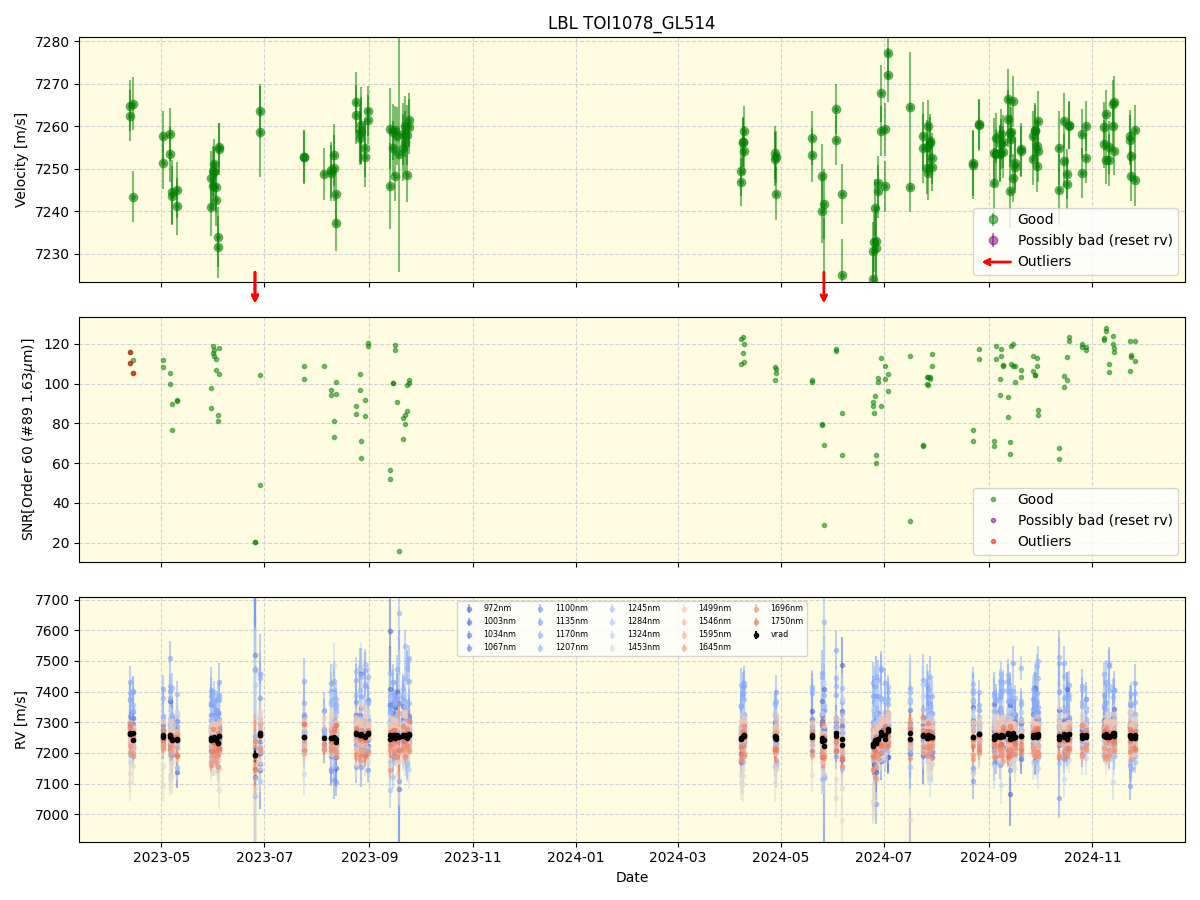Click the 1696nm legend entry
Image resolution: width=1200 pixels, height=900 pixels.
tap(787, 608)
